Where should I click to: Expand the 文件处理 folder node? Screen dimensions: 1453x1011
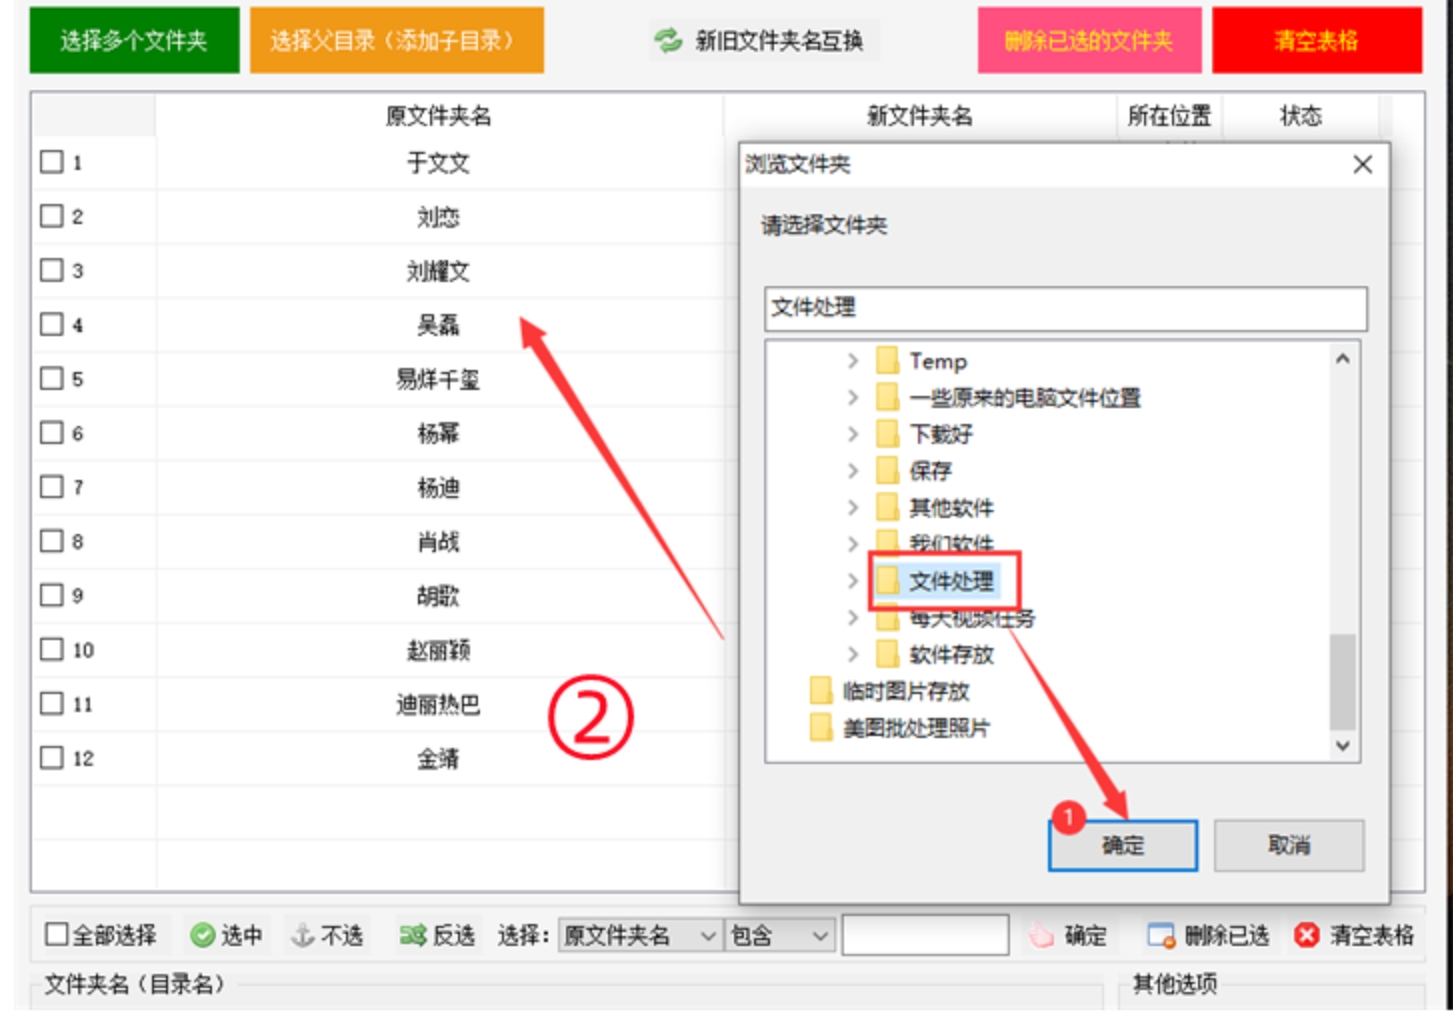pyautogui.click(x=853, y=581)
